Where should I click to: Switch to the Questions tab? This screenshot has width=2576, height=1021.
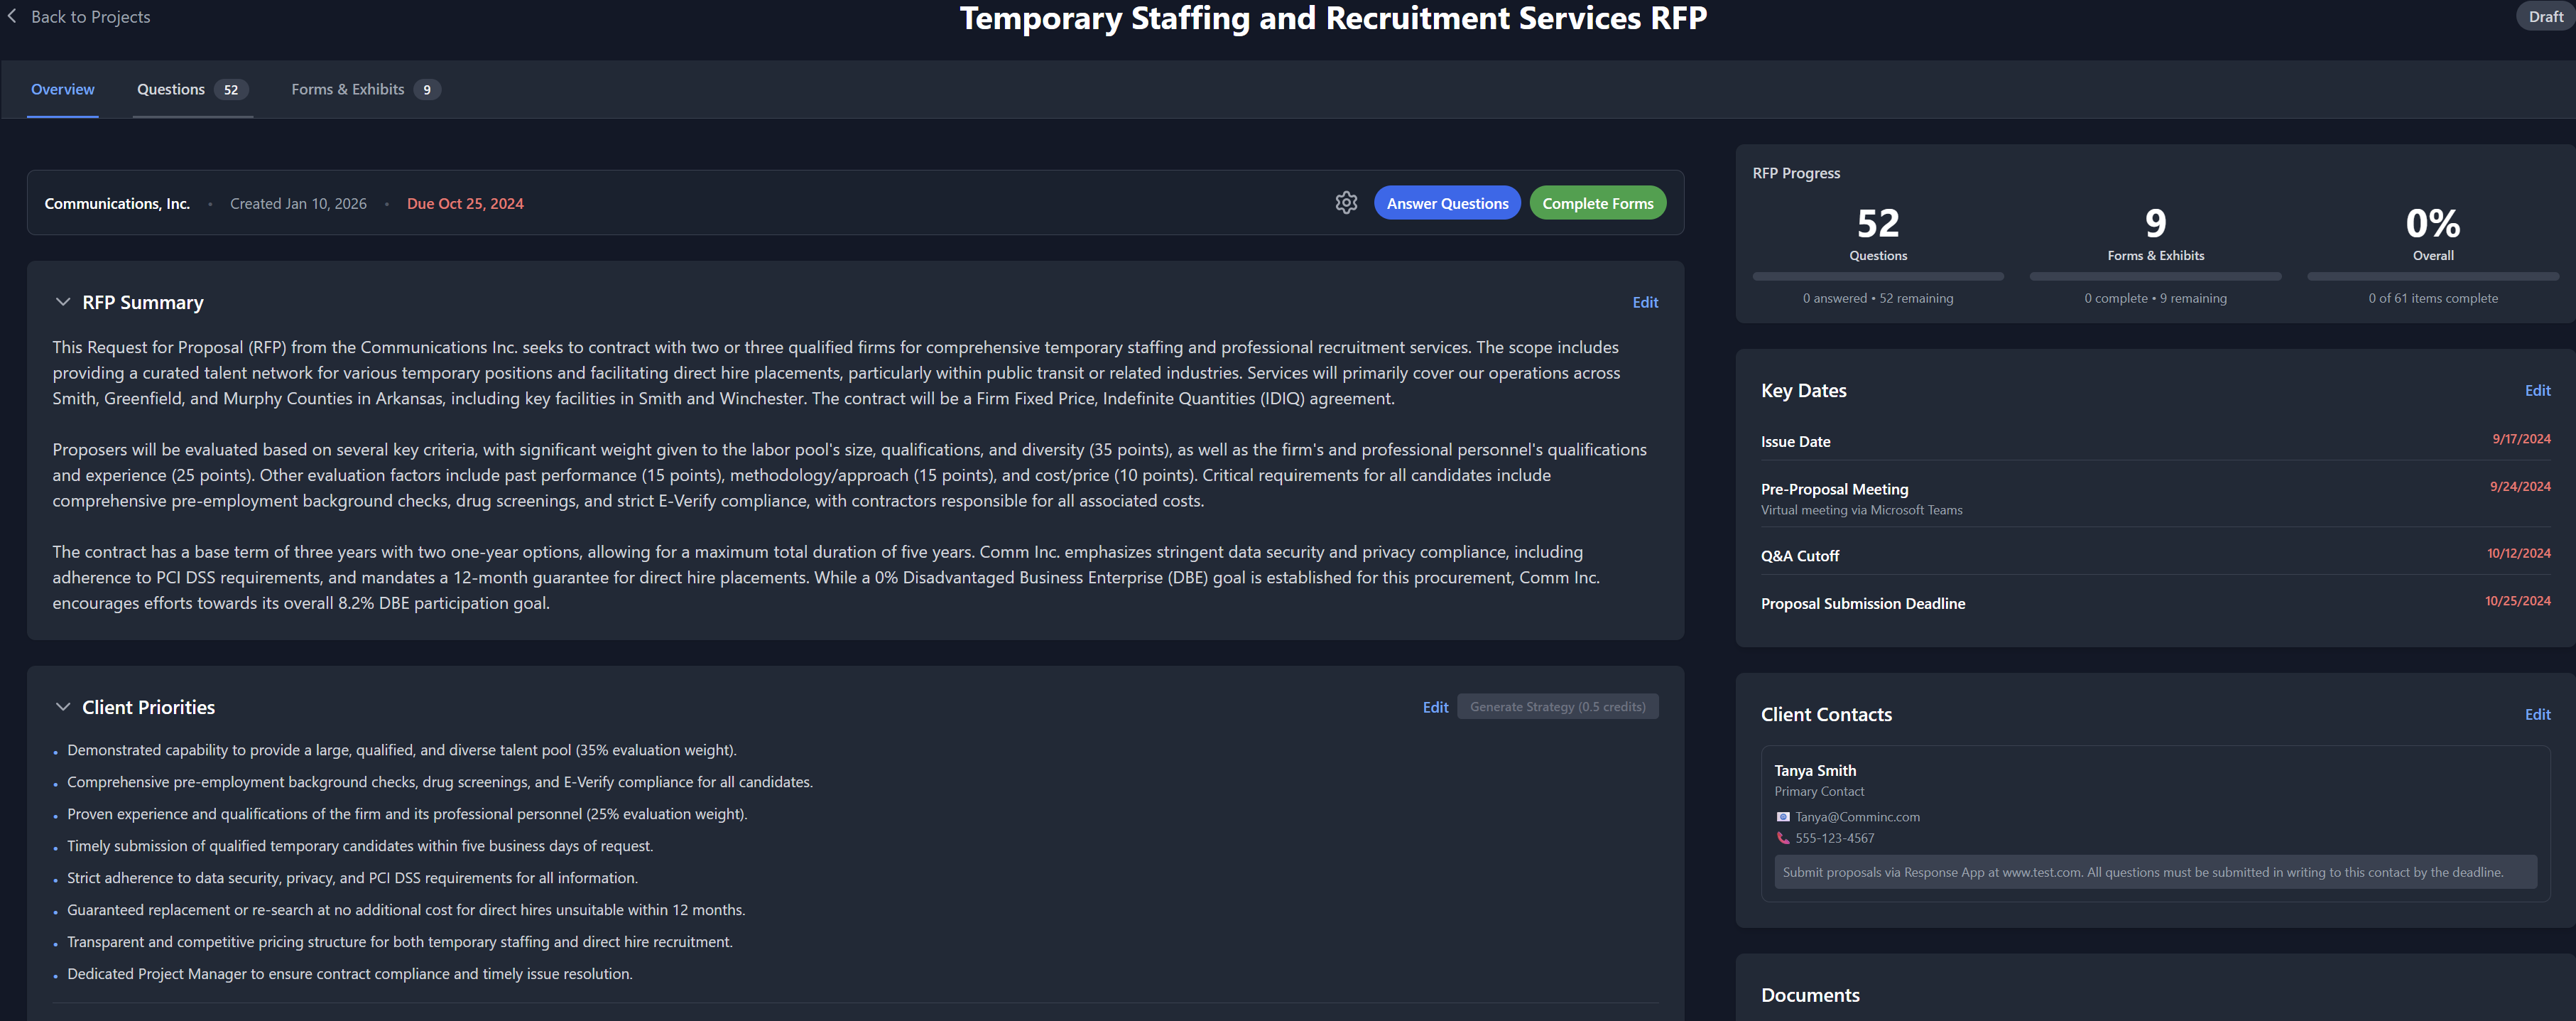coord(170,89)
